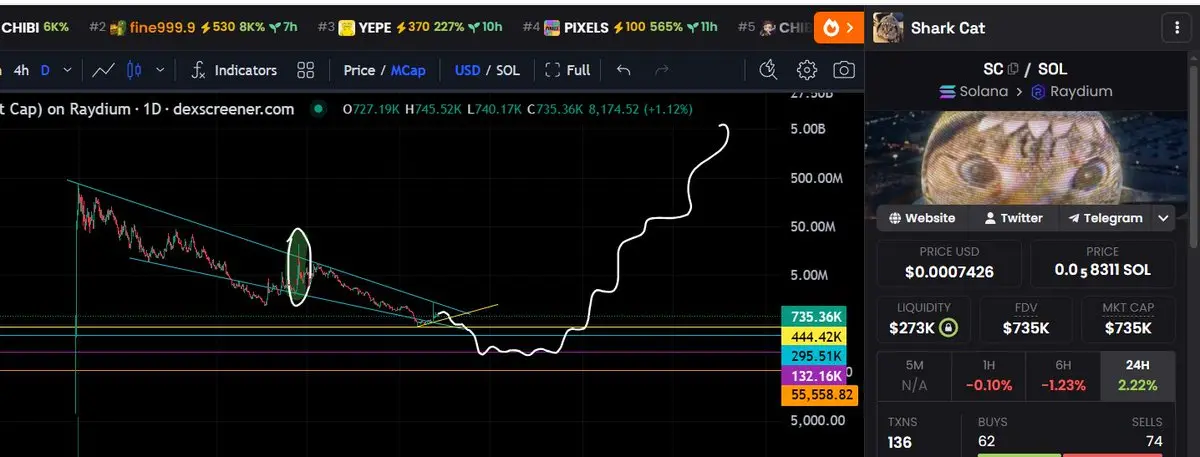Click the SELLS 74 value
Image resolution: width=1200 pixels, height=457 pixels.
pyautogui.click(x=1152, y=441)
